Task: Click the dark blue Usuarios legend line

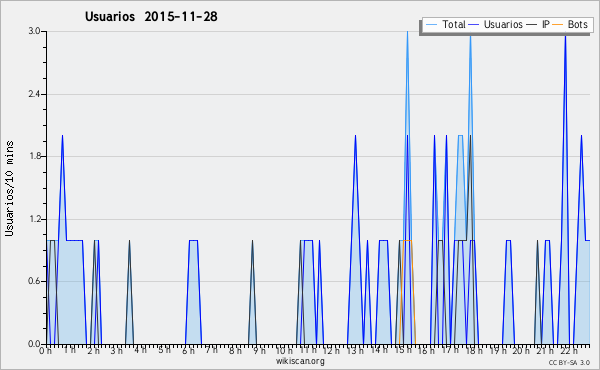Action: [x=474, y=24]
